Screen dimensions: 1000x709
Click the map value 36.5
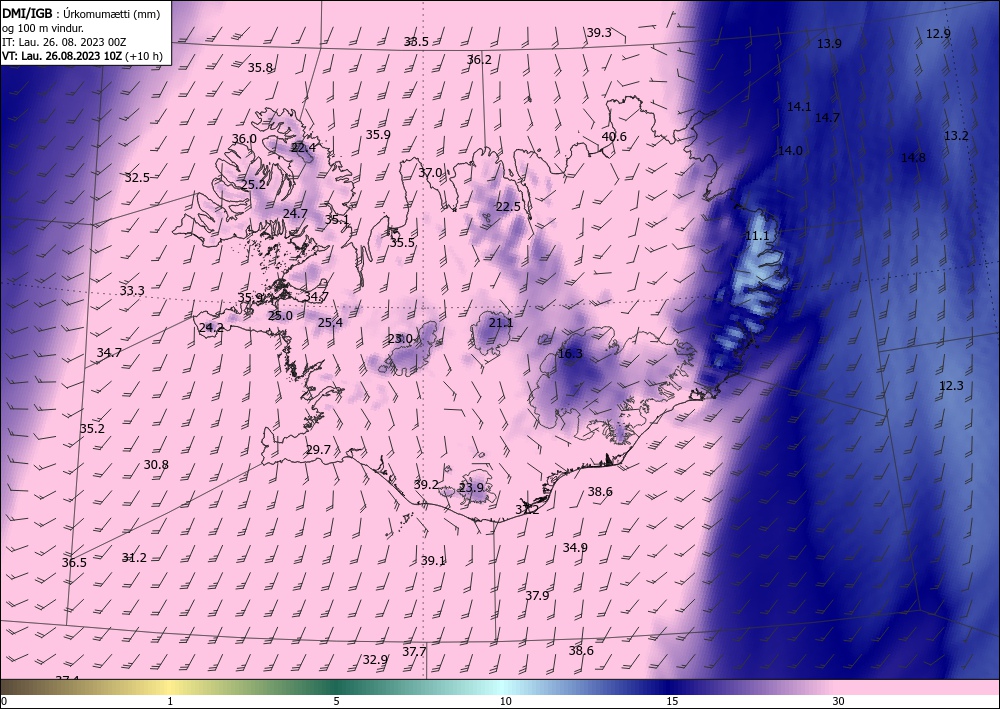click(74, 563)
